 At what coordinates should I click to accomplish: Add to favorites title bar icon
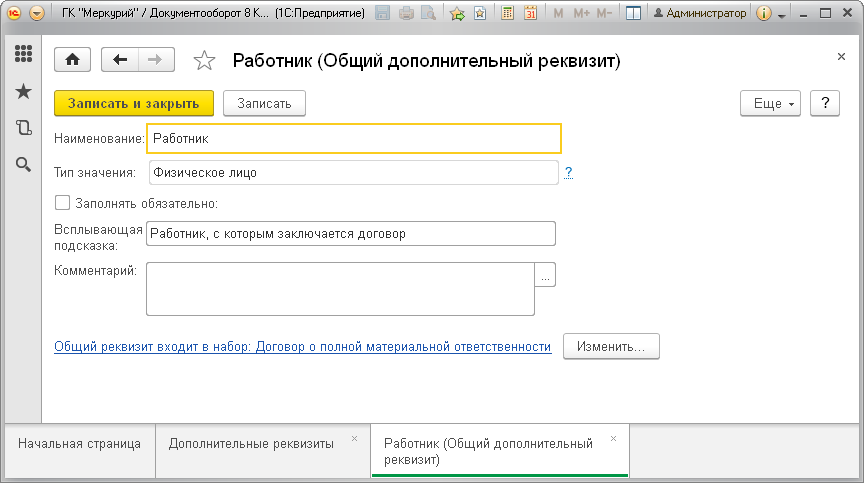[457, 13]
